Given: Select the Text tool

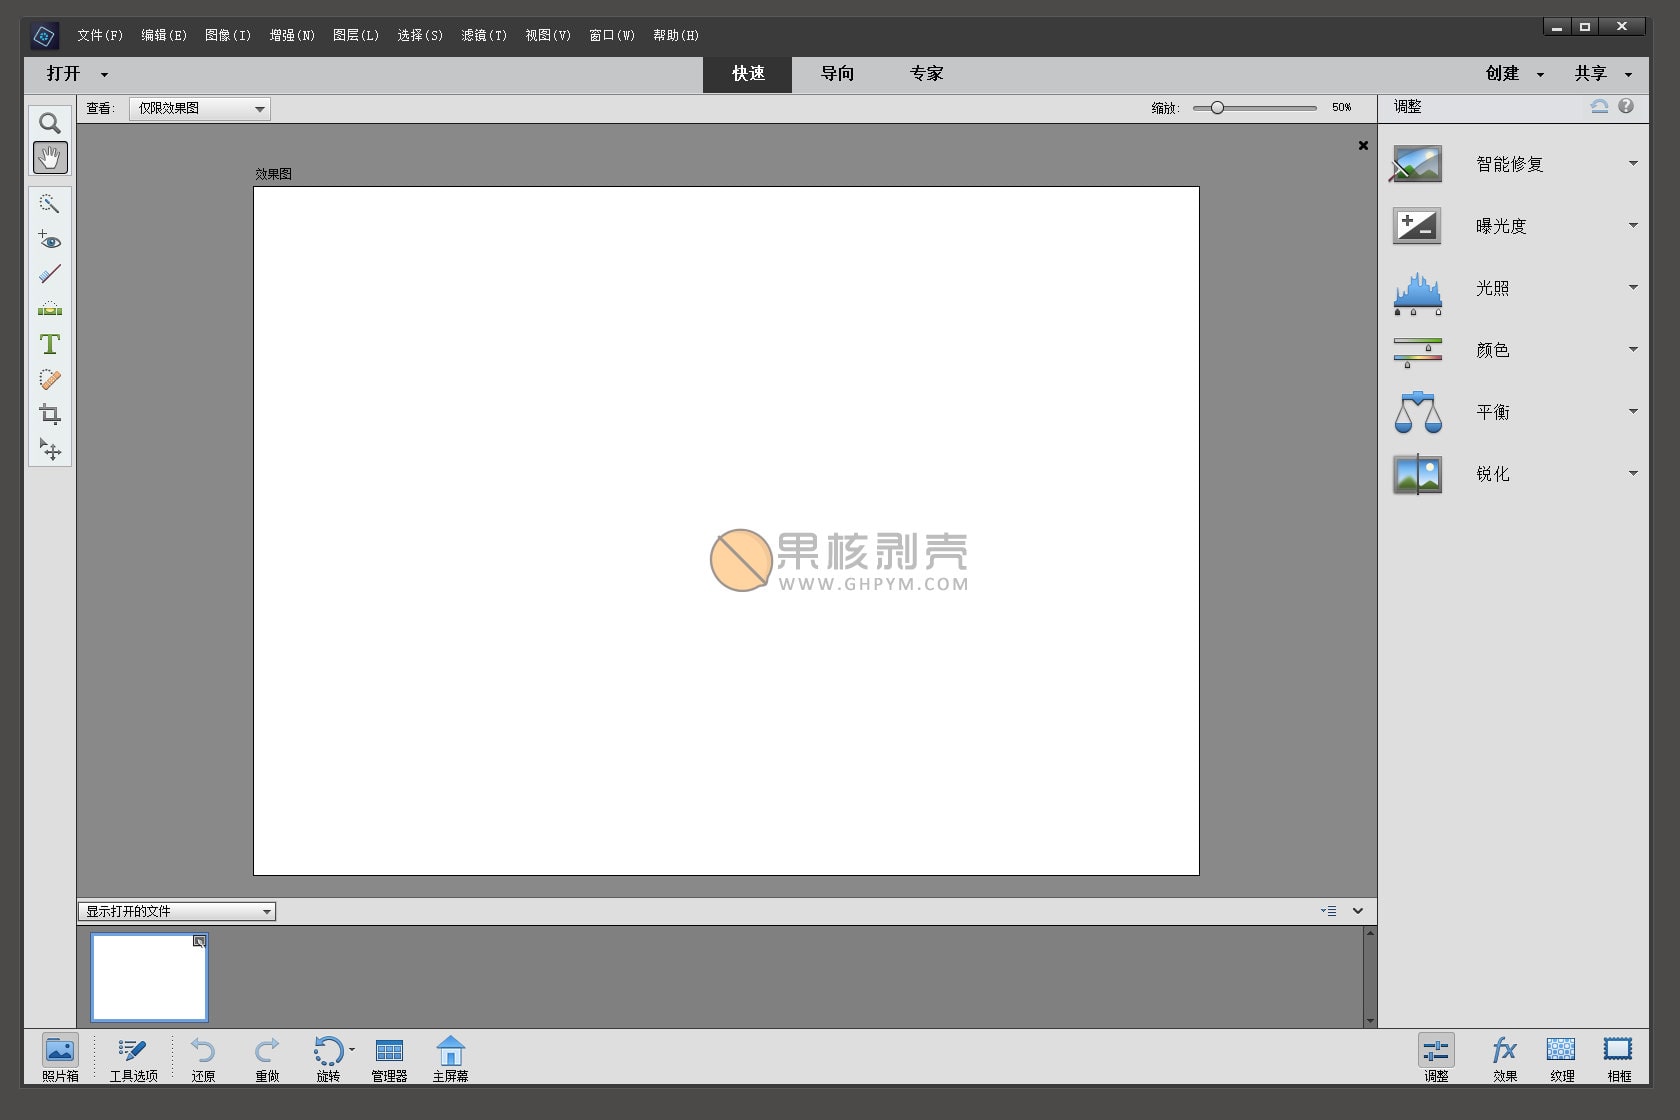Looking at the screenshot, I should coord(49,344).
